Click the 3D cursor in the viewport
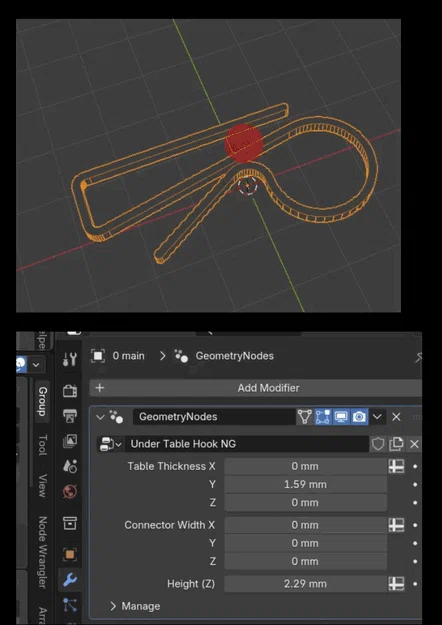 pyautogui.click(x=248, y=185)
